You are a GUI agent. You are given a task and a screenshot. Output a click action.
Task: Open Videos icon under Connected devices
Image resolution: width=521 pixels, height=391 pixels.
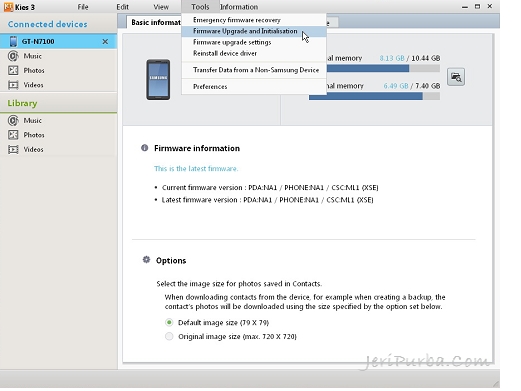pos(13,85)
